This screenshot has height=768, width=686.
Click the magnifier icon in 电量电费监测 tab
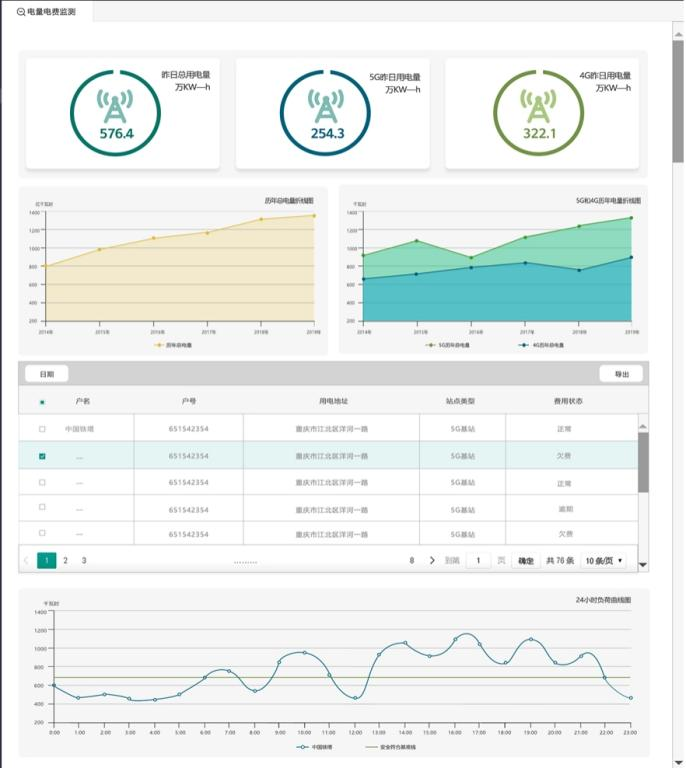tap(20, 11)
